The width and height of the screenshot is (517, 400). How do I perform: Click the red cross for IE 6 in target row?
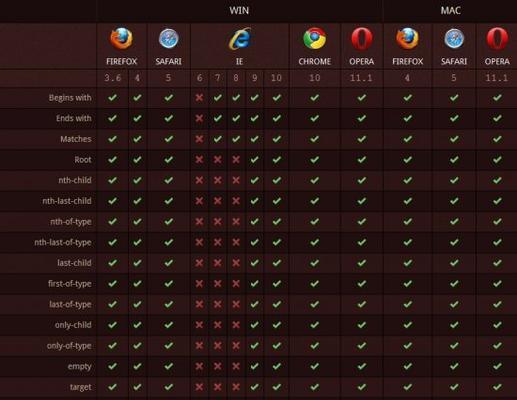[199, 387]
